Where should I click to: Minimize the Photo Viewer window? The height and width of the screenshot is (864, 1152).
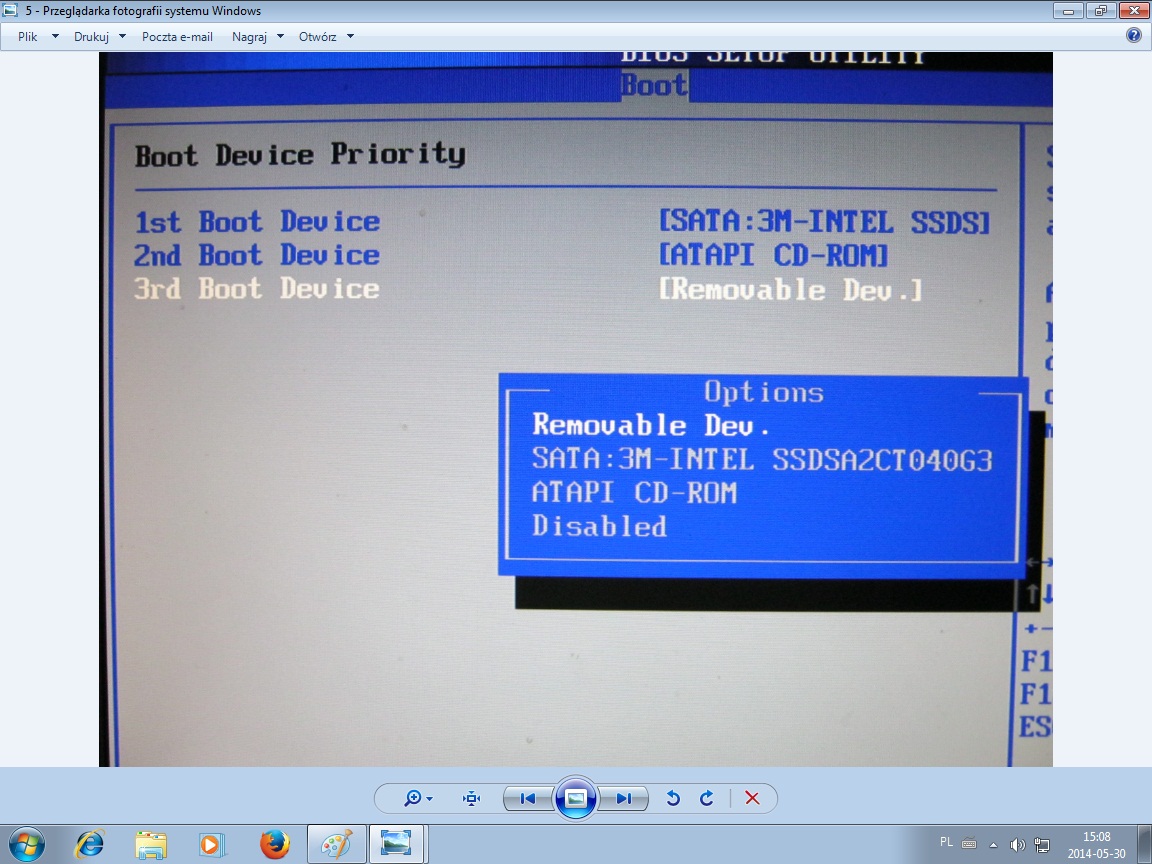coord(1068,10)
